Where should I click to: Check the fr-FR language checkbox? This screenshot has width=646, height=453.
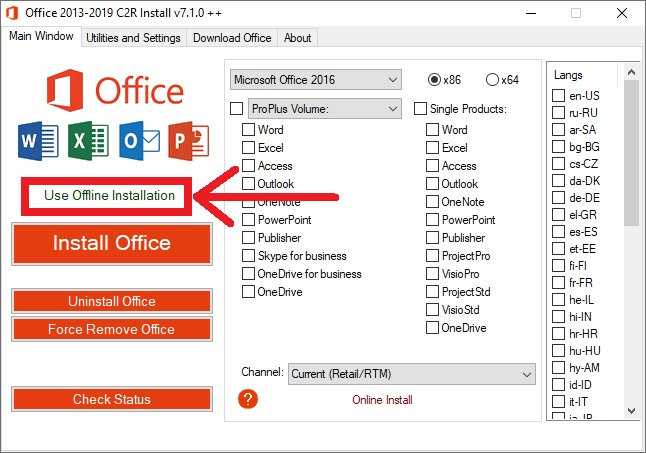coord(558,283)
